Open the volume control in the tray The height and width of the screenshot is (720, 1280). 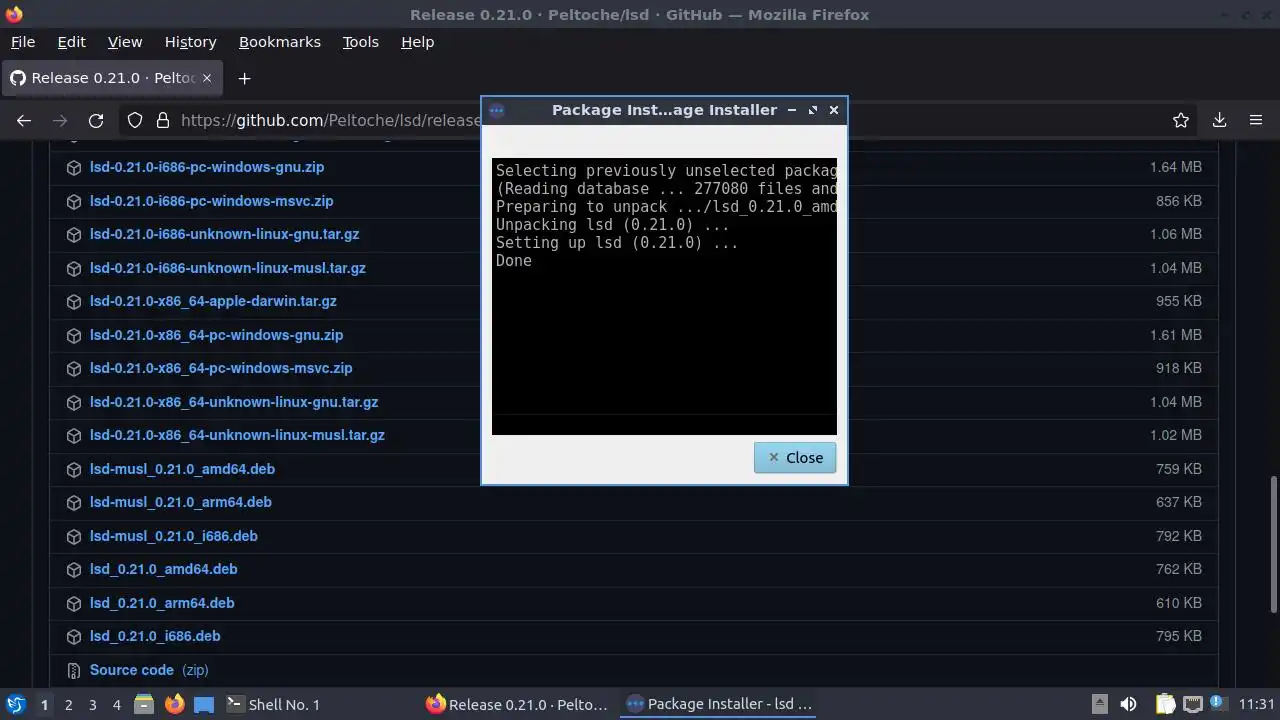[x=1128, y=704]
